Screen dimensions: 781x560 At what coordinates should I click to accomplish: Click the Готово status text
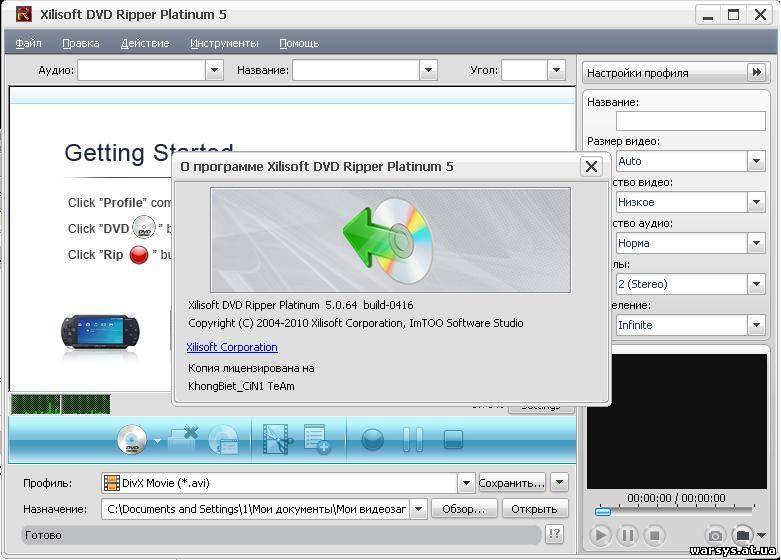[x=43, y=535]
